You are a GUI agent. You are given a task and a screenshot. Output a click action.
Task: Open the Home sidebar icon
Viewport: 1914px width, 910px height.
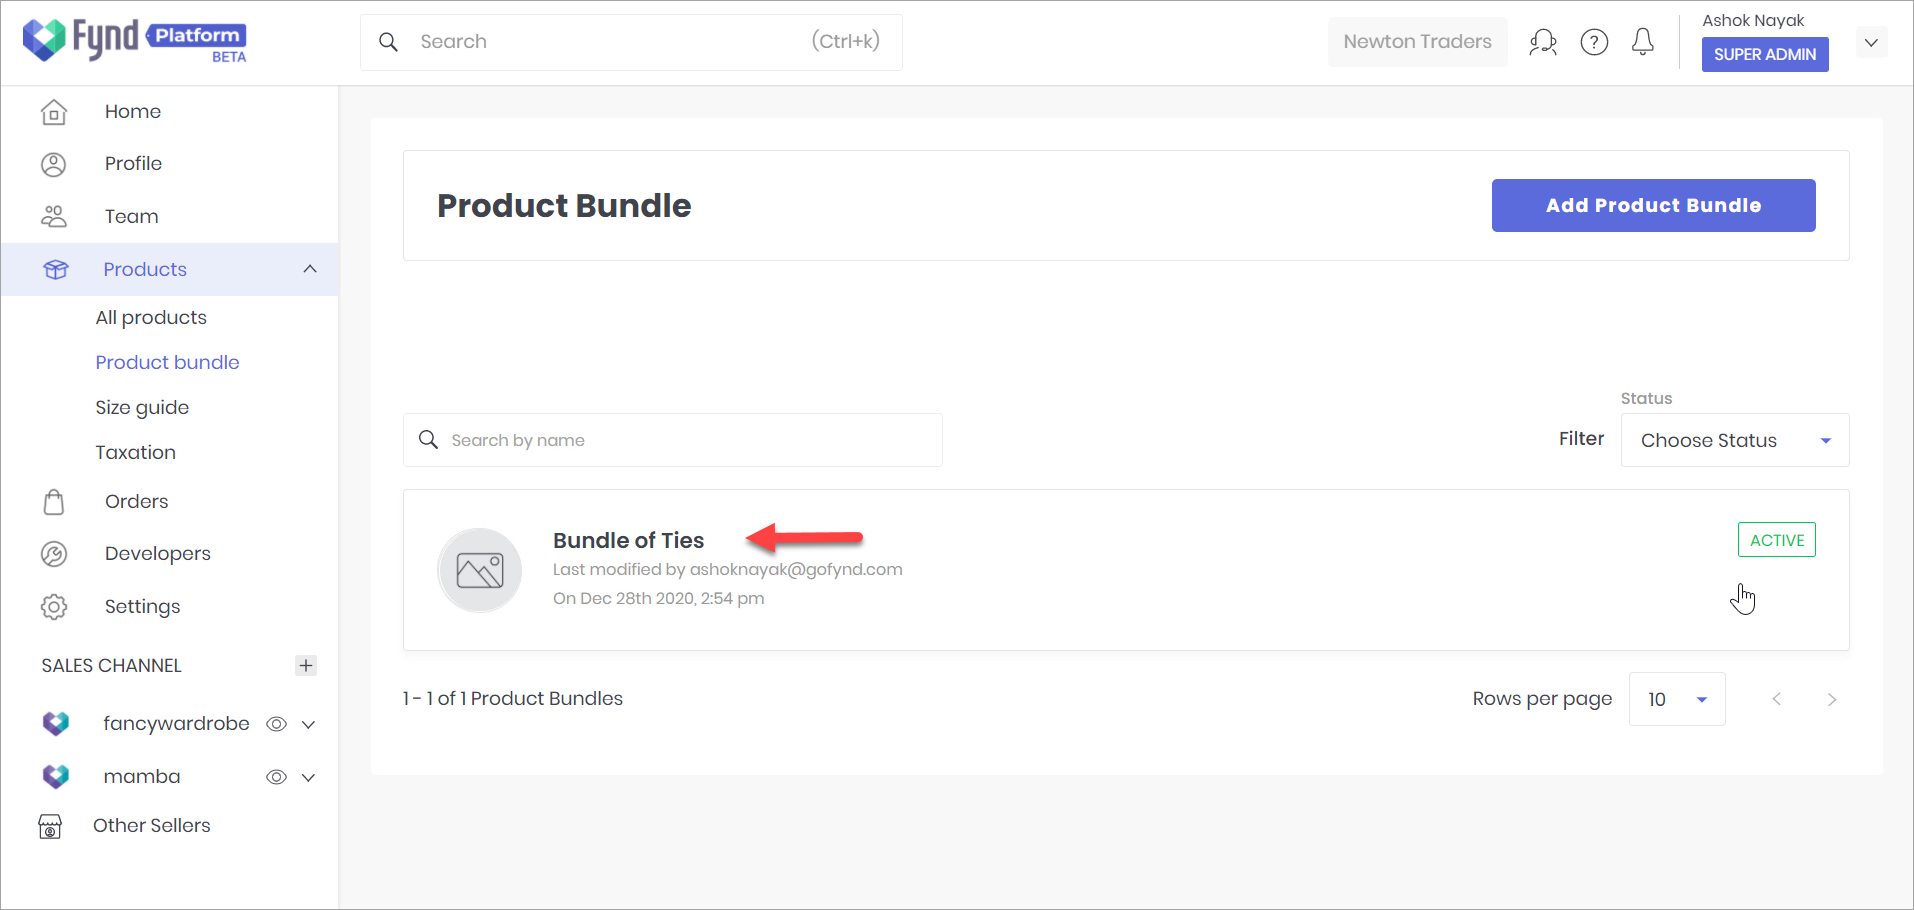point(54,111)
